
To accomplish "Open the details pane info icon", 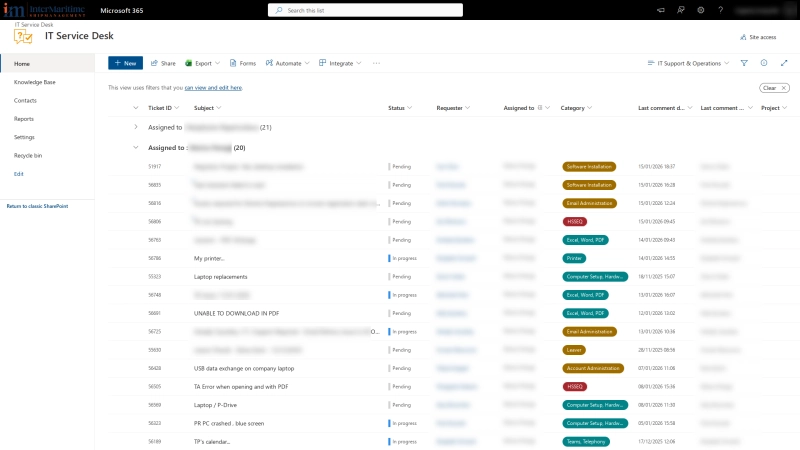I will click(x=764, y=63).
